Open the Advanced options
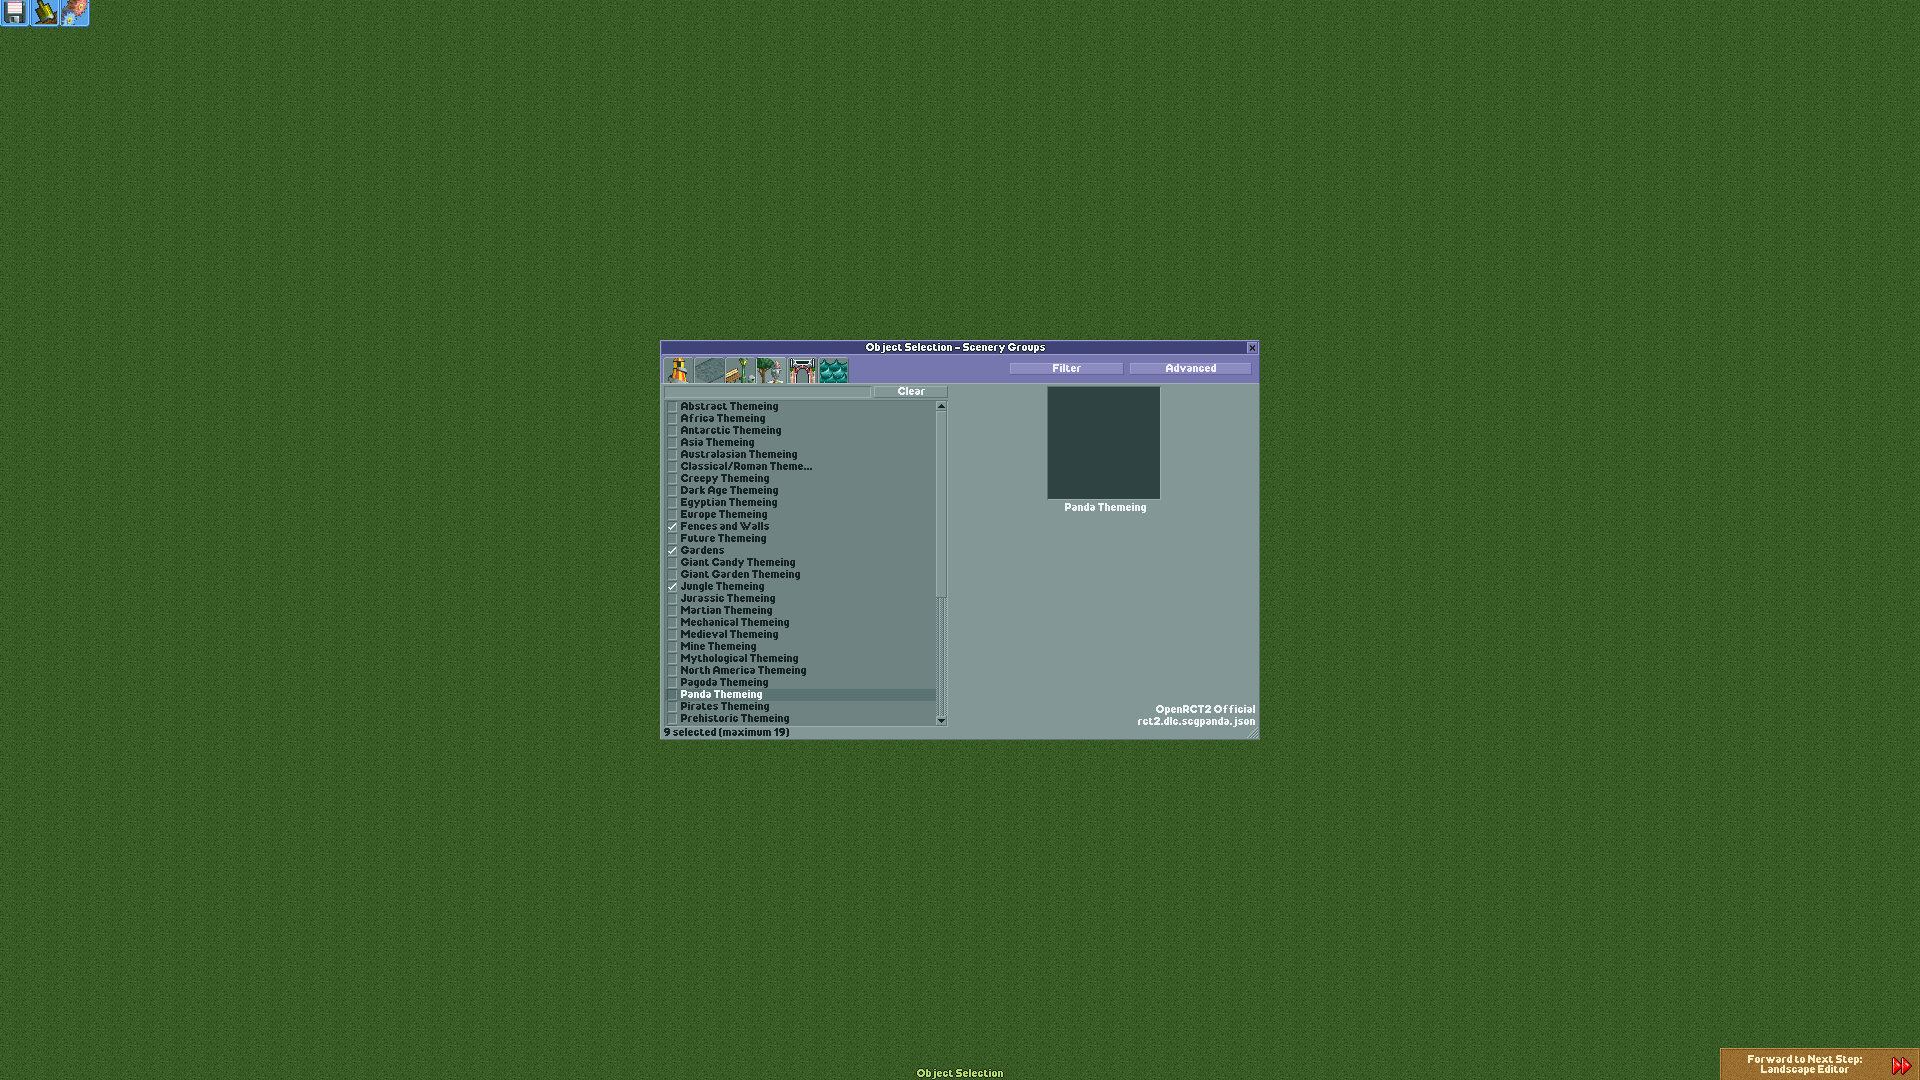This screenshot has width=1920, height=1080. [1189, 368]
